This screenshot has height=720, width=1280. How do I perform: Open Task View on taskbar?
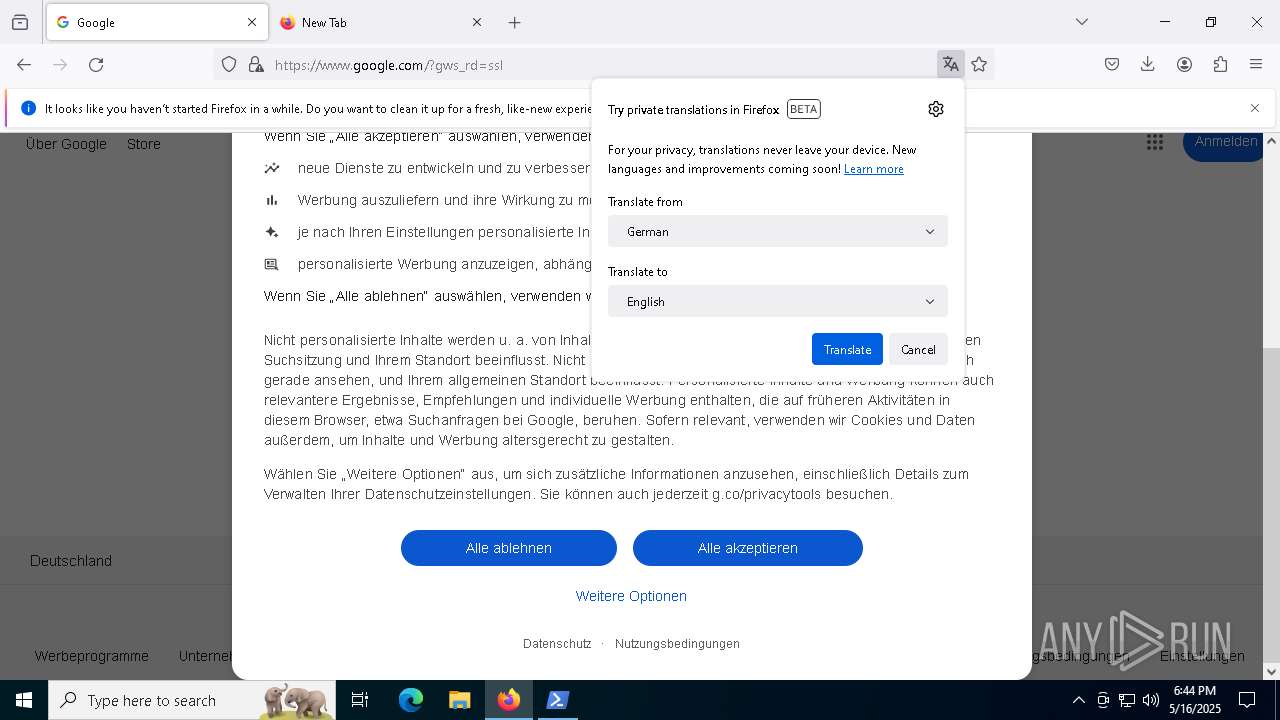360,700
